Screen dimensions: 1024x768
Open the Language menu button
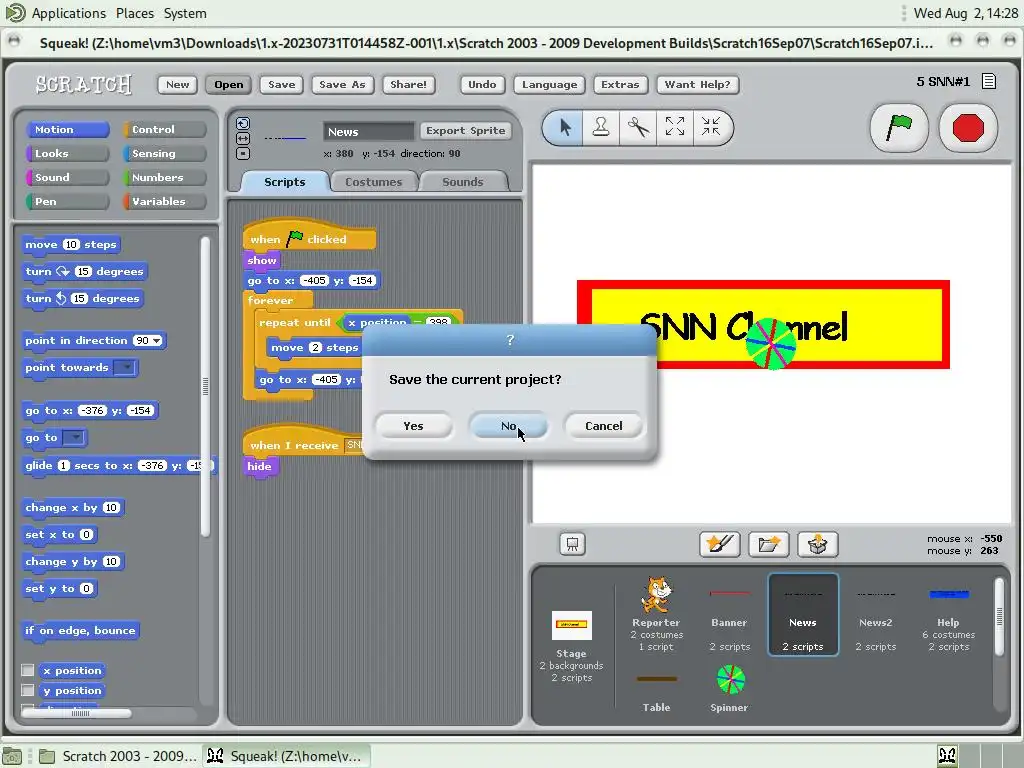549,84
